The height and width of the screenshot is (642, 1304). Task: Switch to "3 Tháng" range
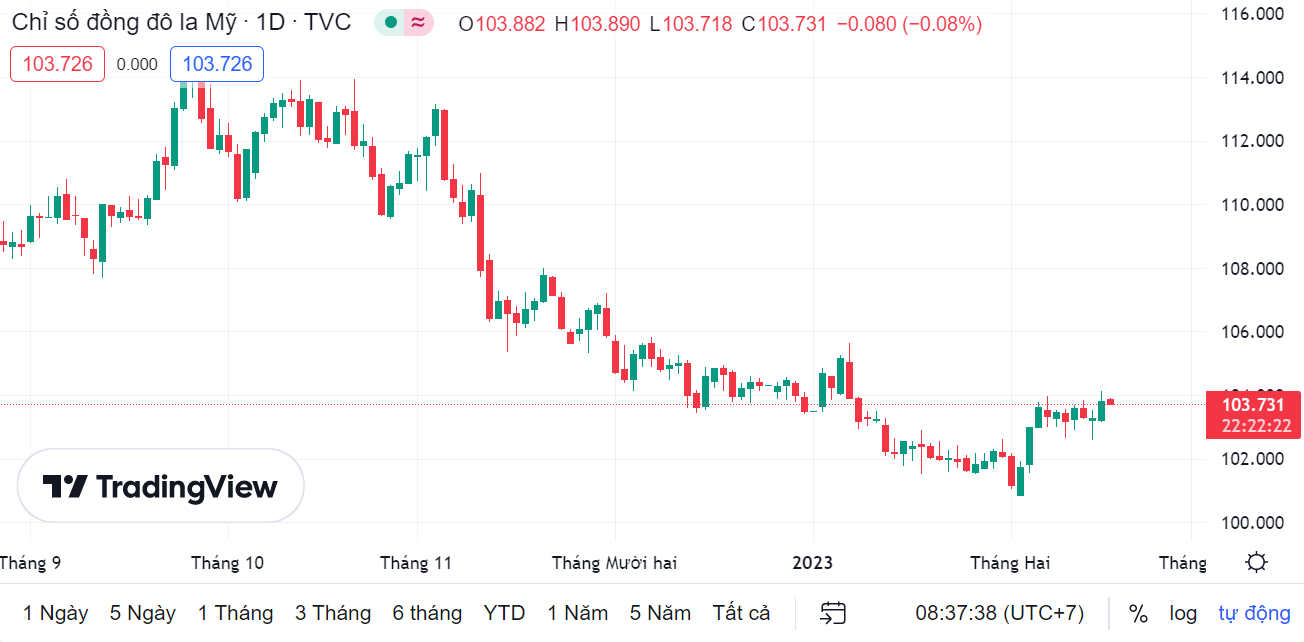[x=333, y=613]
